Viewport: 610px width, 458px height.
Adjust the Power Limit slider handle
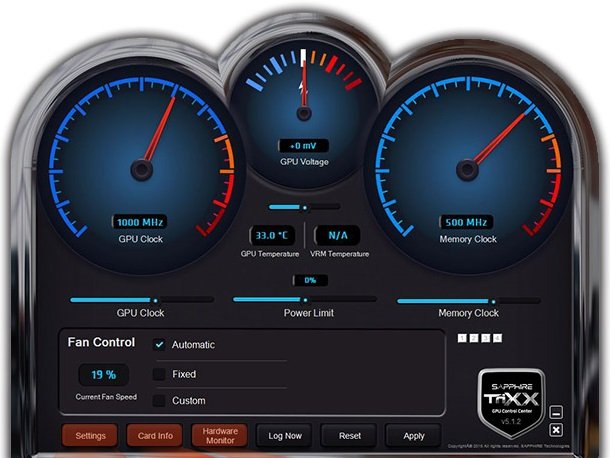coord(305,300)
